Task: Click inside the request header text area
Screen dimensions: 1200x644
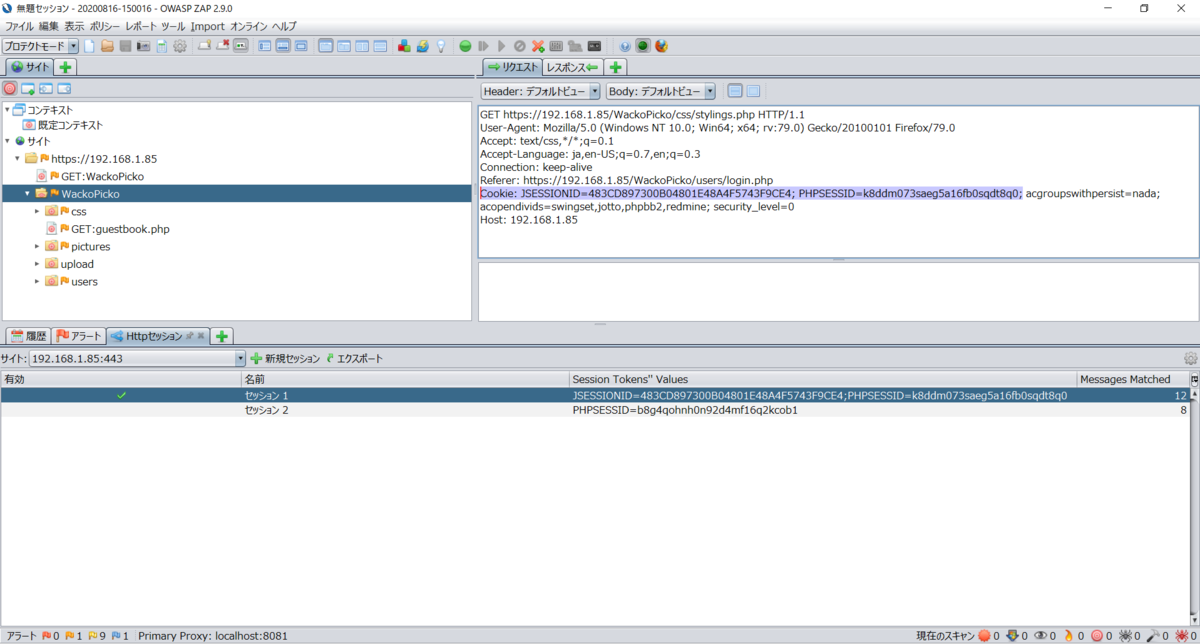Action: pyautogui.click(x=838, y=180)
